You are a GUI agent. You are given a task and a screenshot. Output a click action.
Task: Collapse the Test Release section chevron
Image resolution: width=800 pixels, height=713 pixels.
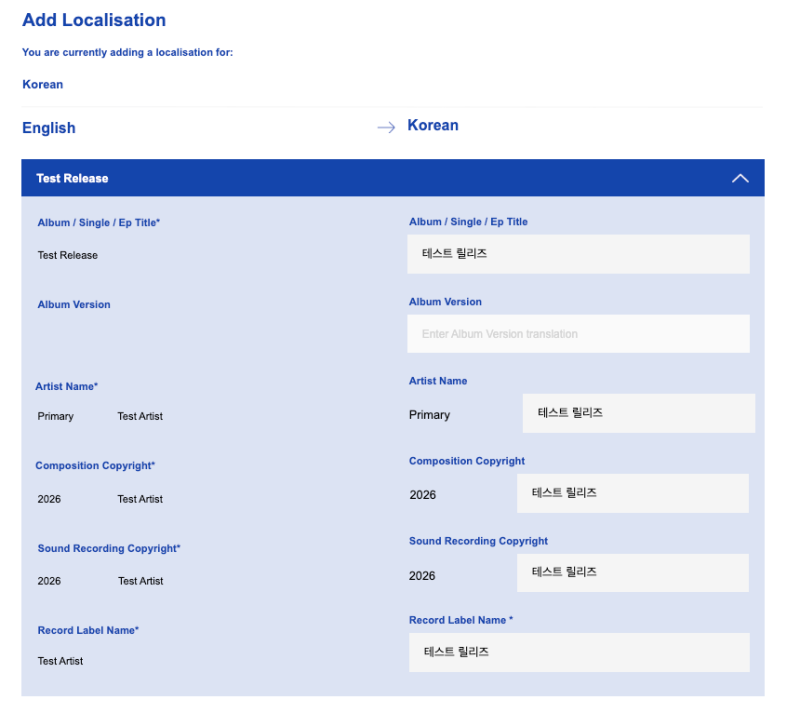click(x=740, y=178)
